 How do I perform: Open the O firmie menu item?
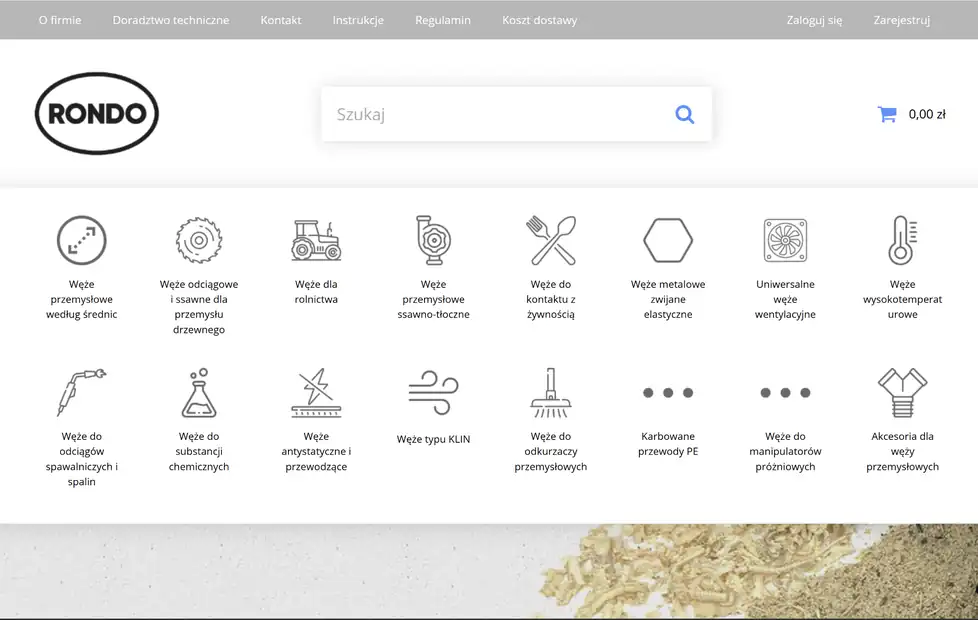[60, 20]
